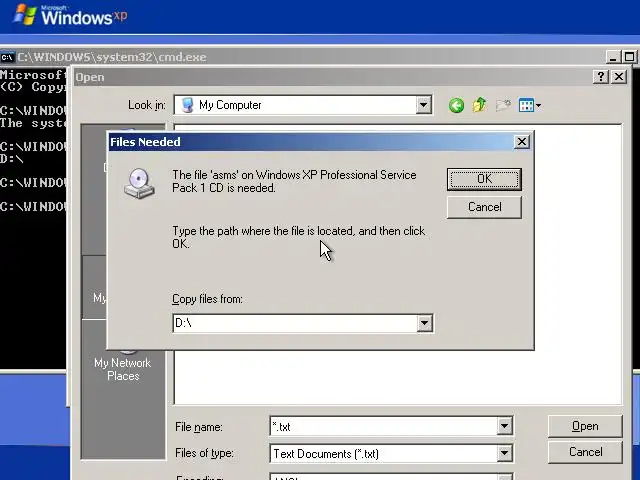Cancel the Files Needed dialog
Image resolution: width=640 pixels, height=480 pixels.
point(484,207)
